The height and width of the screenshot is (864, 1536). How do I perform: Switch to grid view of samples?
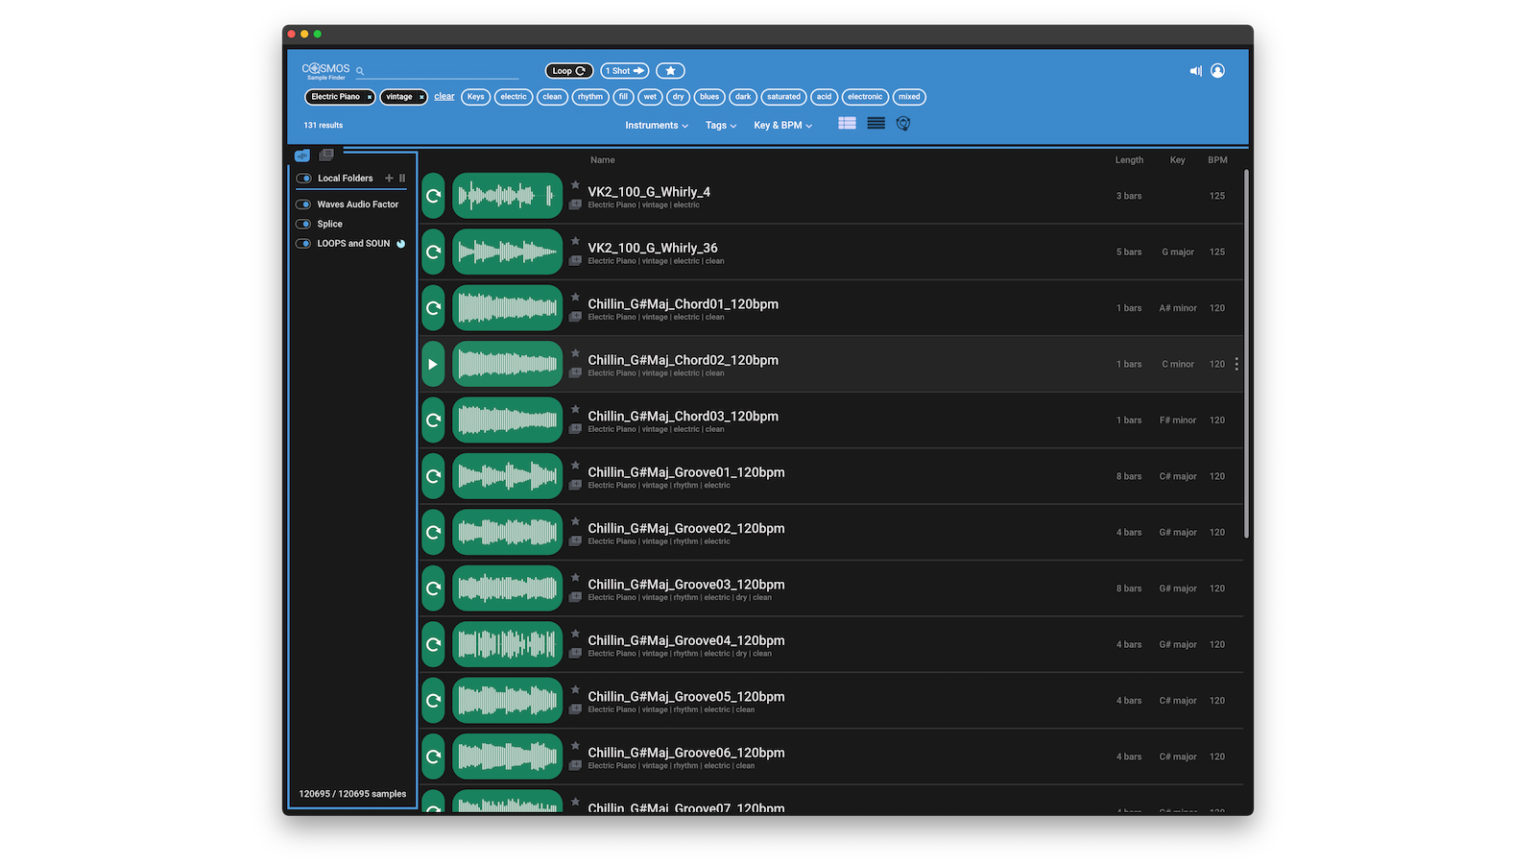coord(847,123)
